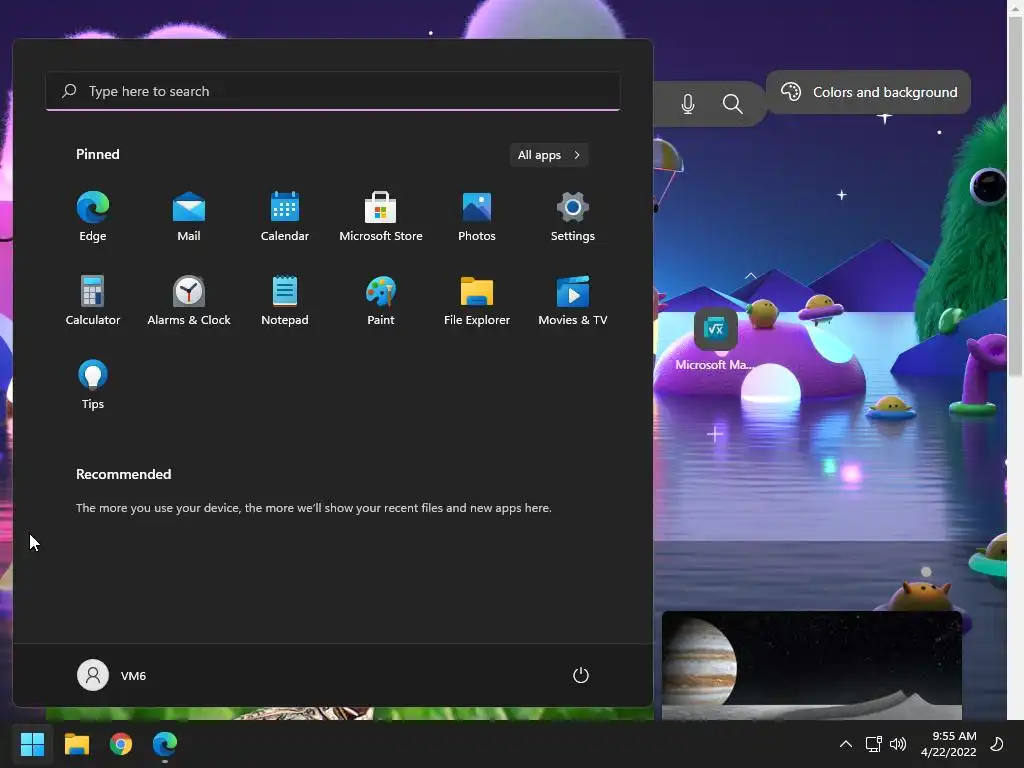Image resolution: width=1024 pixels, height=768 pixels.
Task: Open the Calendar app
Action: click(x=285, y=217)
